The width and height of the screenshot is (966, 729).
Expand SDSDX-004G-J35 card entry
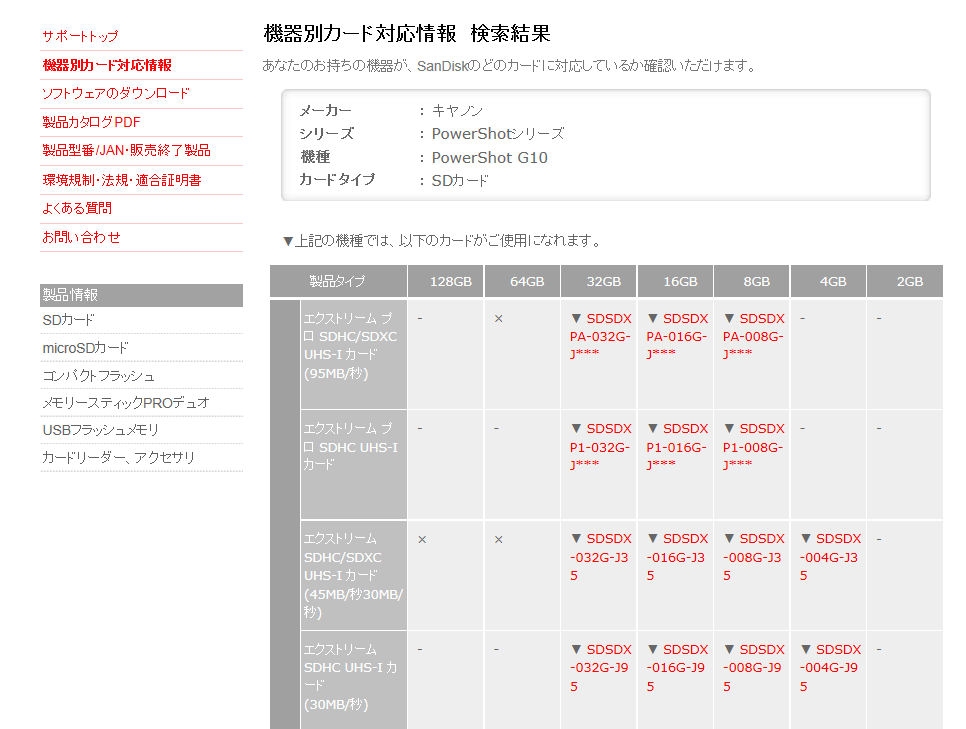830,557
